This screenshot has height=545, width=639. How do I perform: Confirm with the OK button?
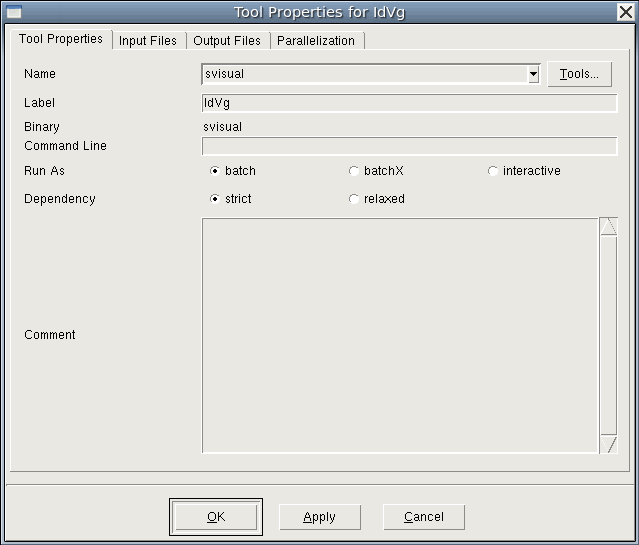pyautogui.click(x=216, y=517)
